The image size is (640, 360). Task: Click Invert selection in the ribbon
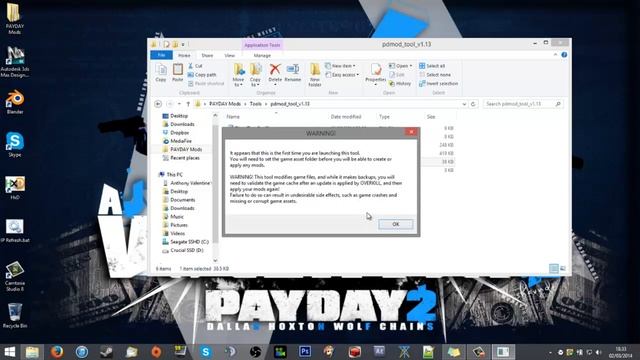tap(438, 83)
